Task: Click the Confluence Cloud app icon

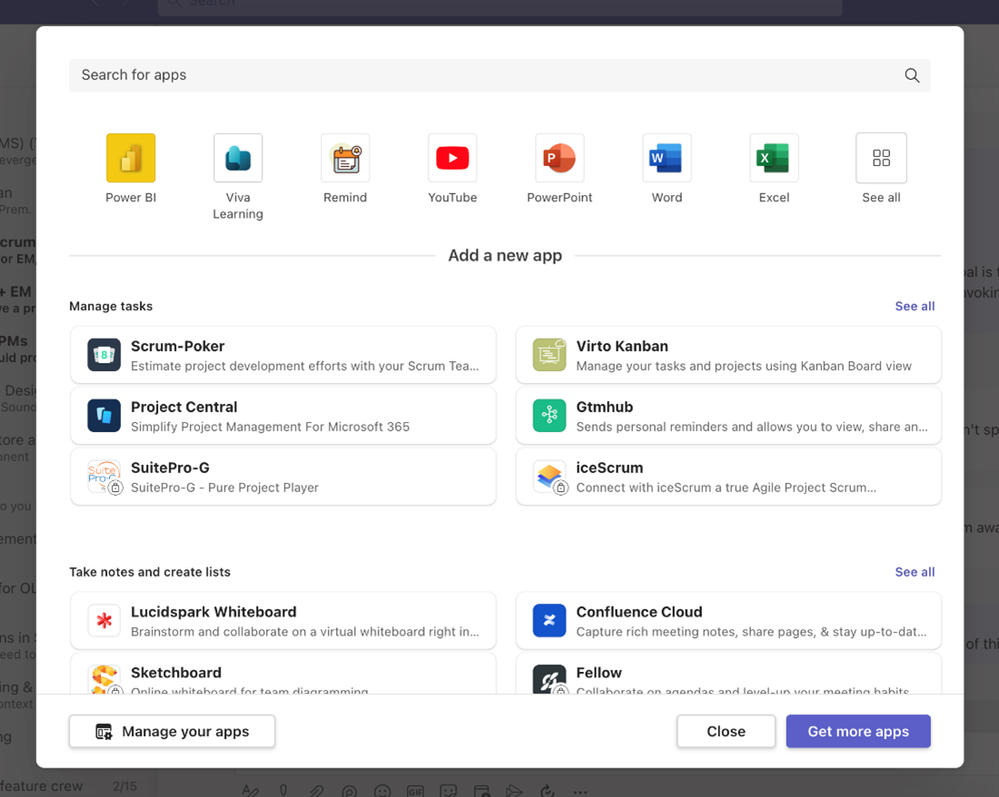Action: click(x=549, y=621)
